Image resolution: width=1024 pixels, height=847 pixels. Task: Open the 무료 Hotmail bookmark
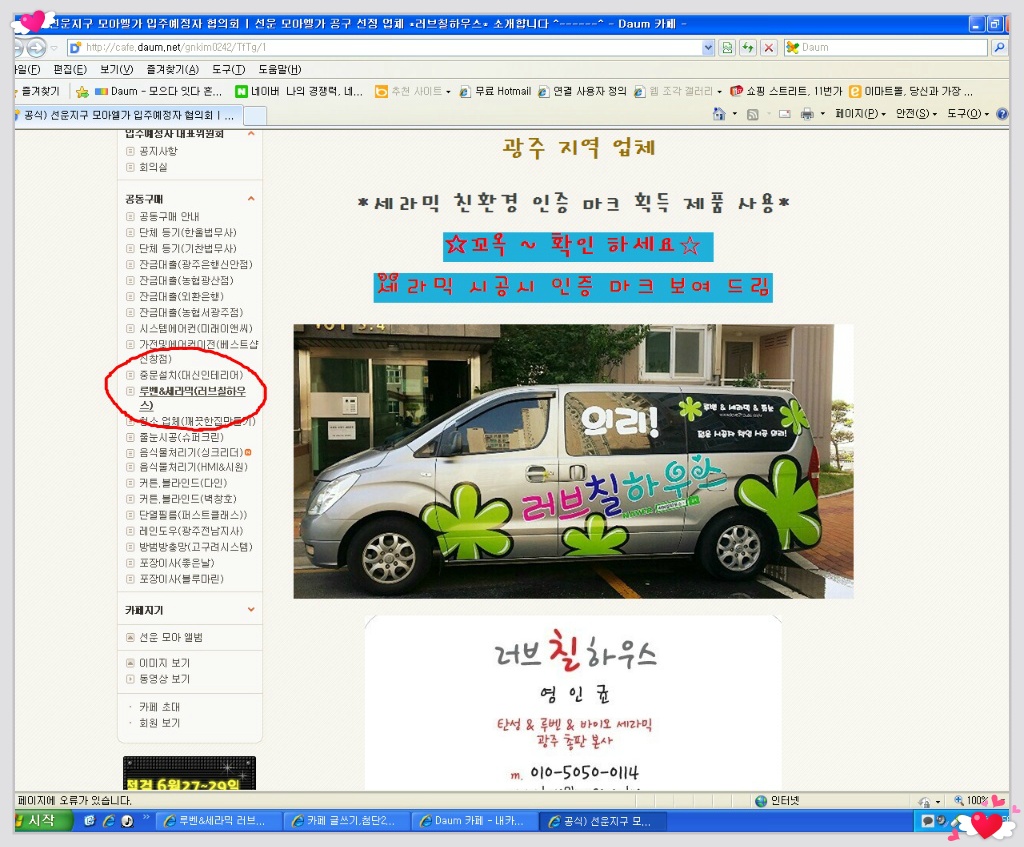coord(495,91)
